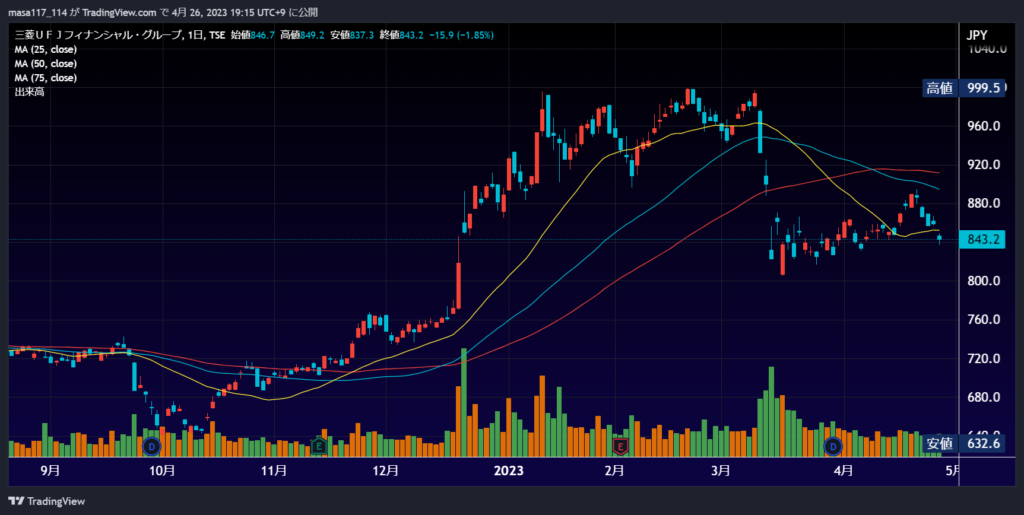Screen dimensions: 1024x515
Task: Select the MA (25, close) indicator label
Action: pyautogui.click(x=46, y=50)
